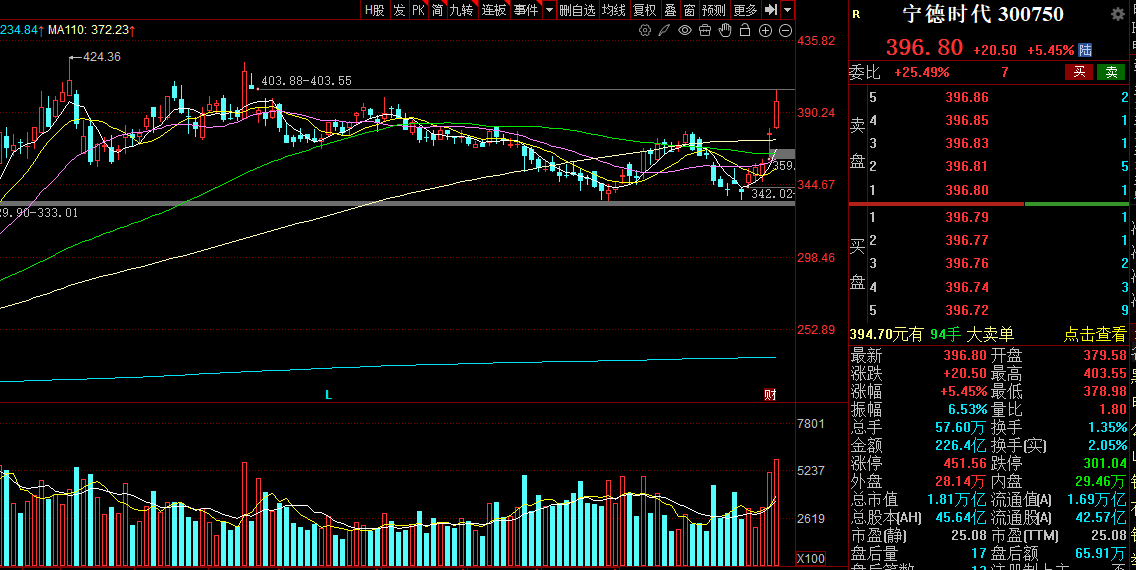1136x570 pixels.
Task: Click 点击查看 link for large orders
Action: click(1094, 335)
